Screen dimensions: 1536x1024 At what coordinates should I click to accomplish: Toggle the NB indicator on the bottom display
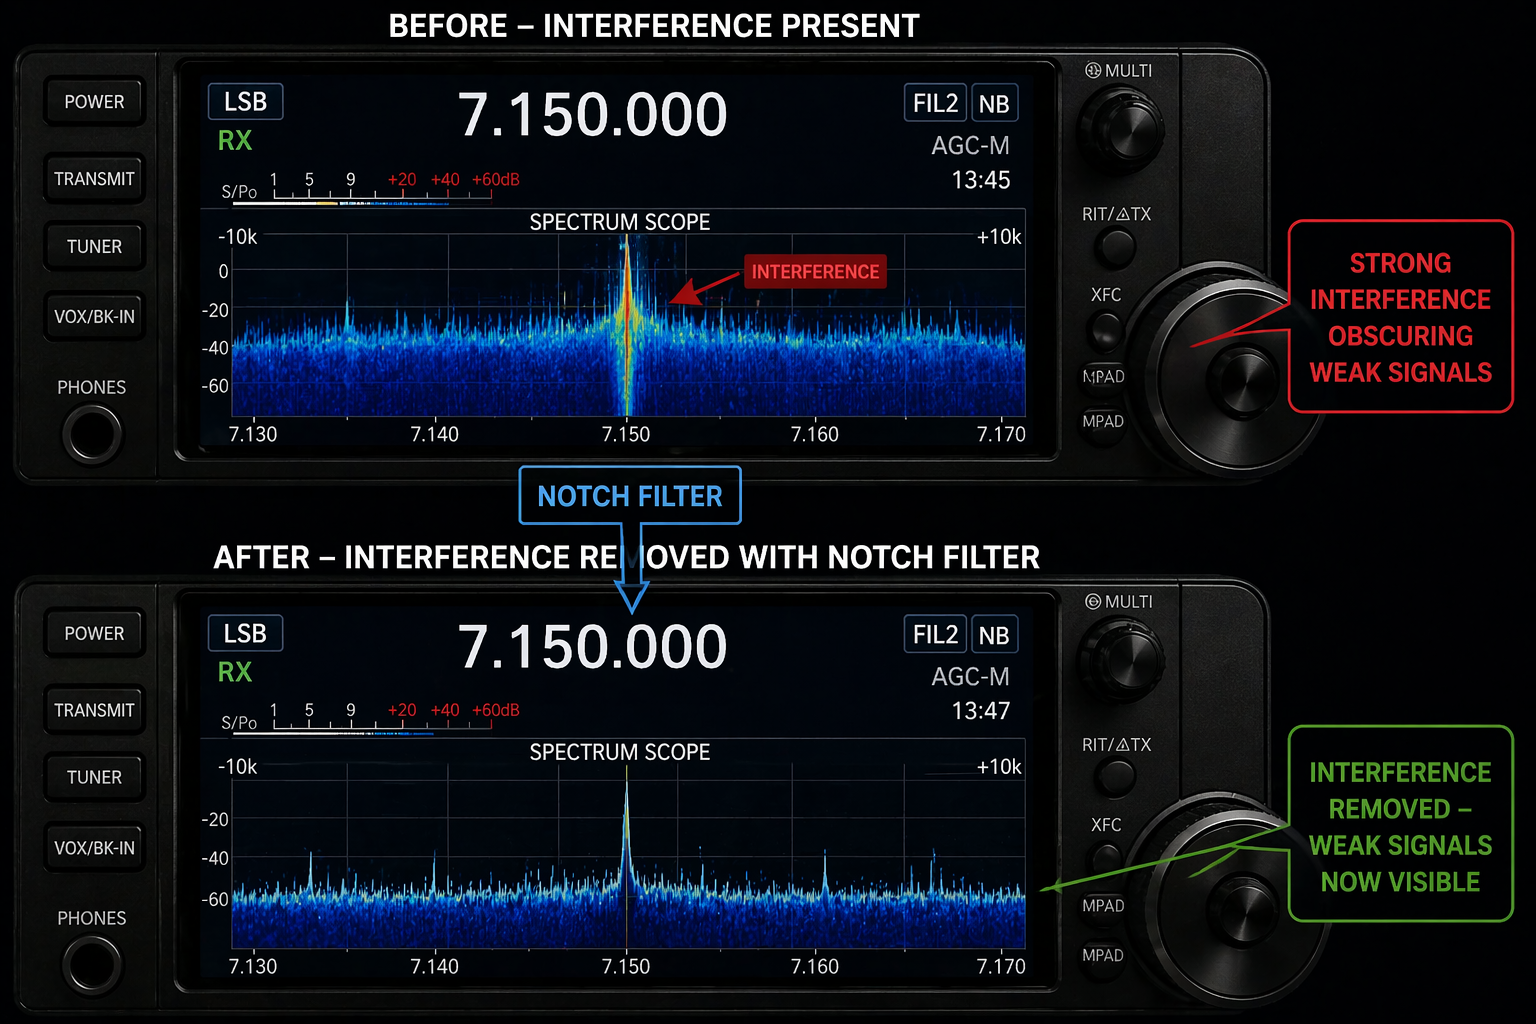coord(993,635)
